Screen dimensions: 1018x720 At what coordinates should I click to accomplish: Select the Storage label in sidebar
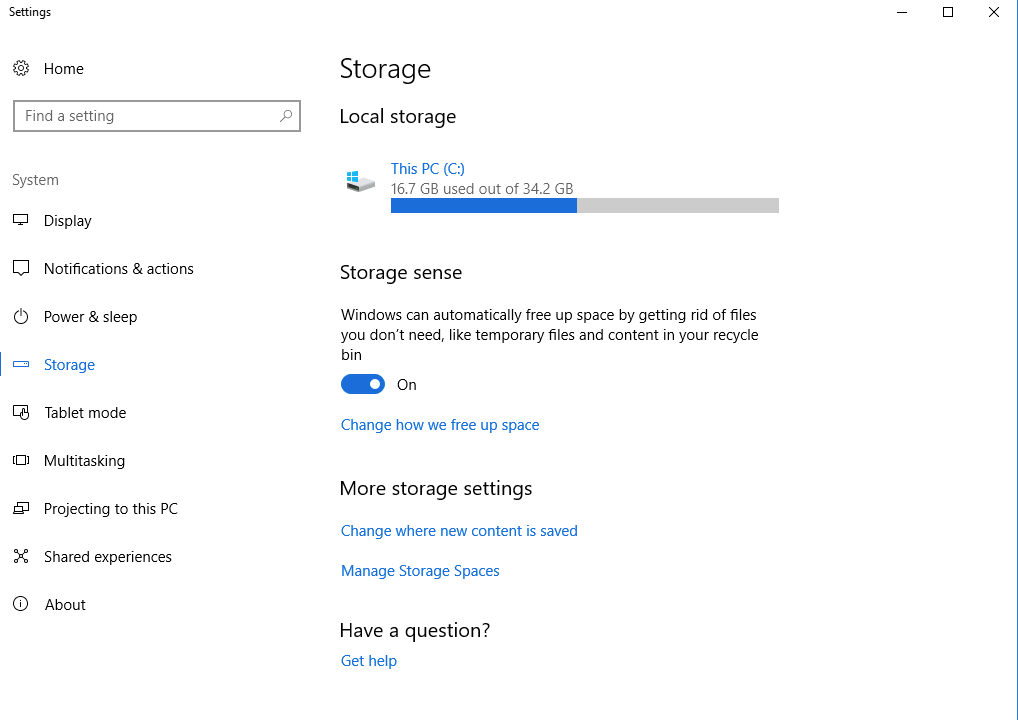pos(69,365)
